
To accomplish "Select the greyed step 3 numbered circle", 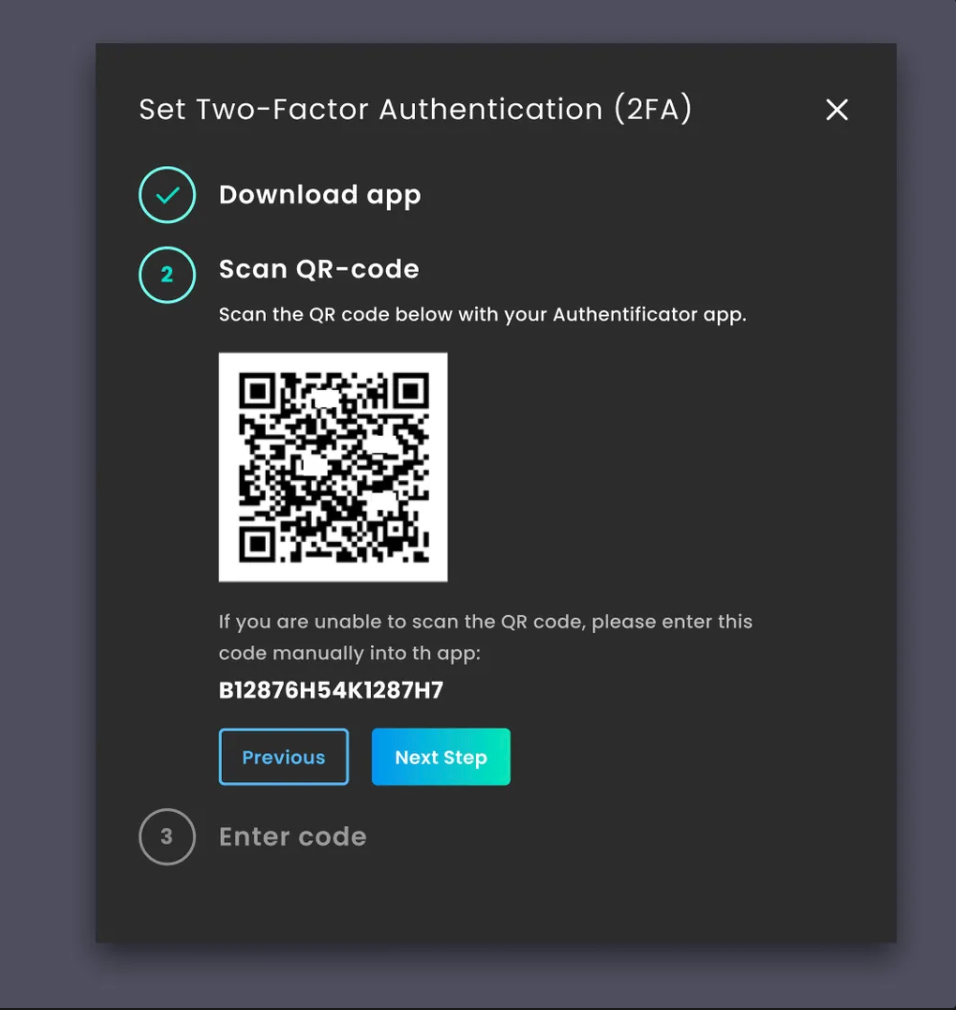I will click(167, 837).
